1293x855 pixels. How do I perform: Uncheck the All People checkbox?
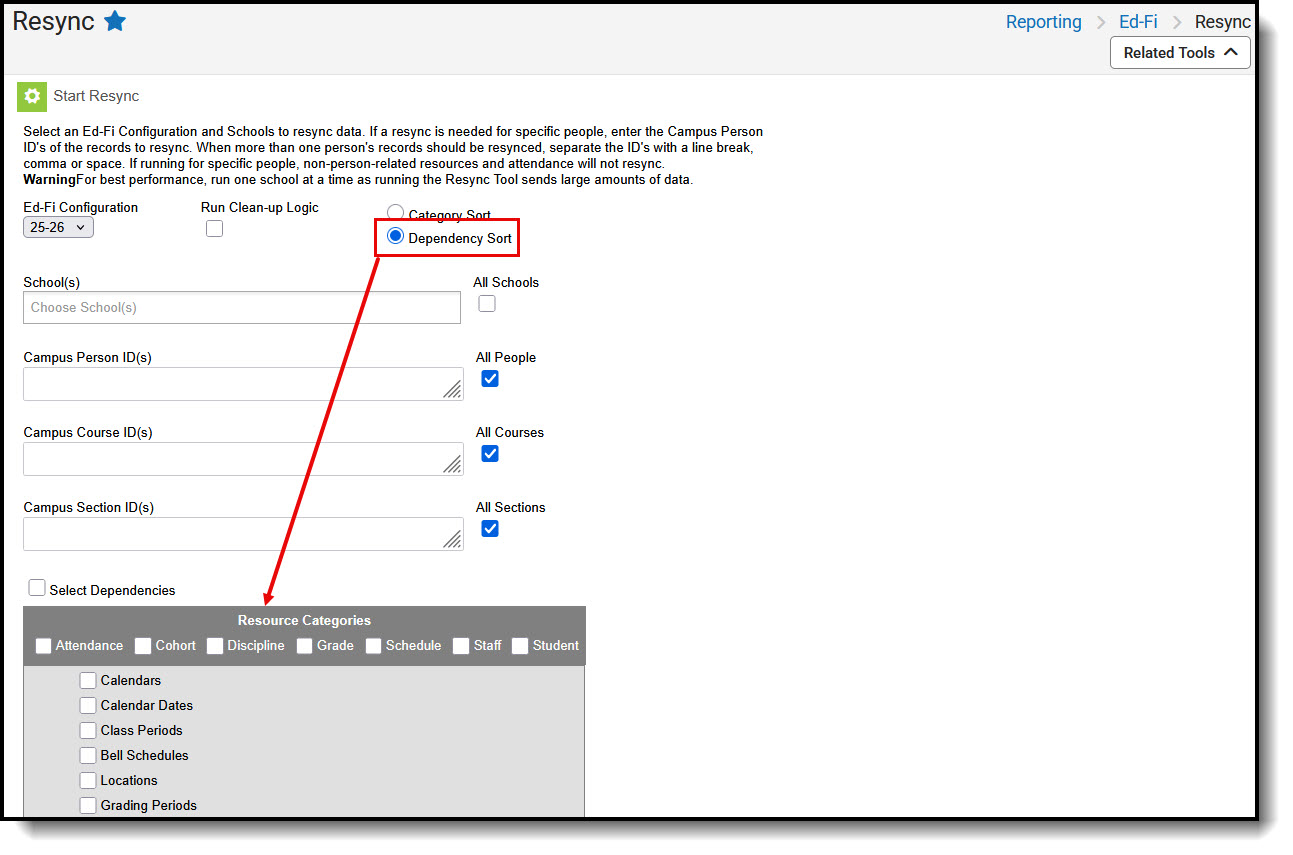[x=489, y=378]
